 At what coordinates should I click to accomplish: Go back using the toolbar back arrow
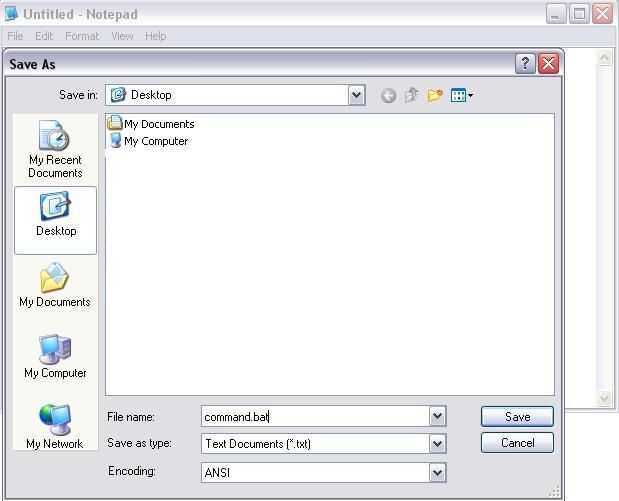coord(388,96)
